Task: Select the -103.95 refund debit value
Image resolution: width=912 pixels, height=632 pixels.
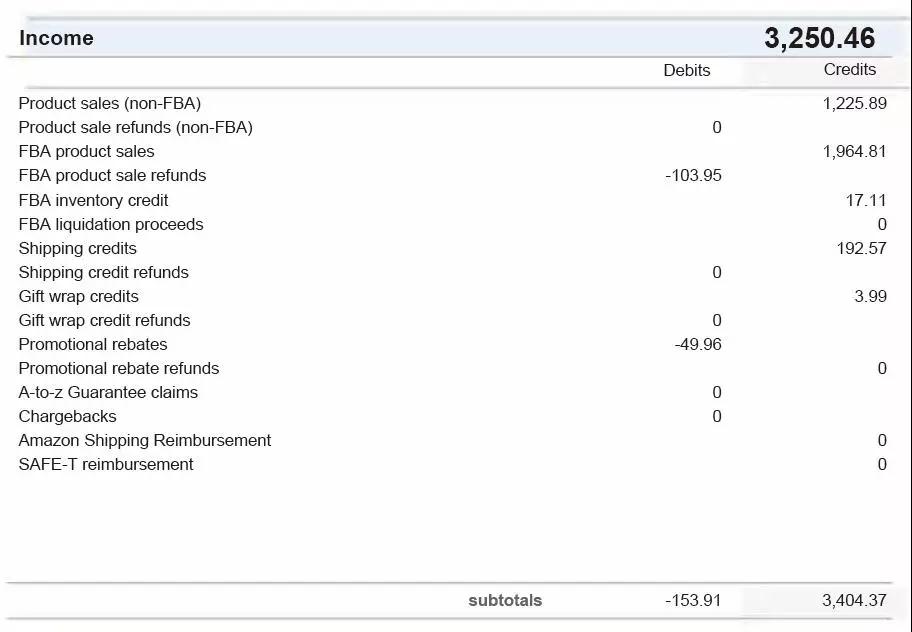Action: 693,175
